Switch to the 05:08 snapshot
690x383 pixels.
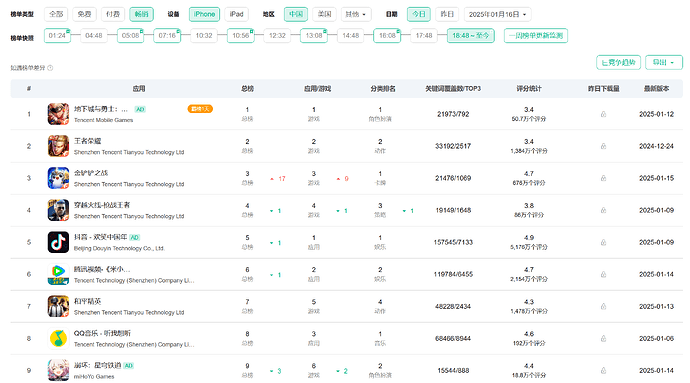(130, 36)
